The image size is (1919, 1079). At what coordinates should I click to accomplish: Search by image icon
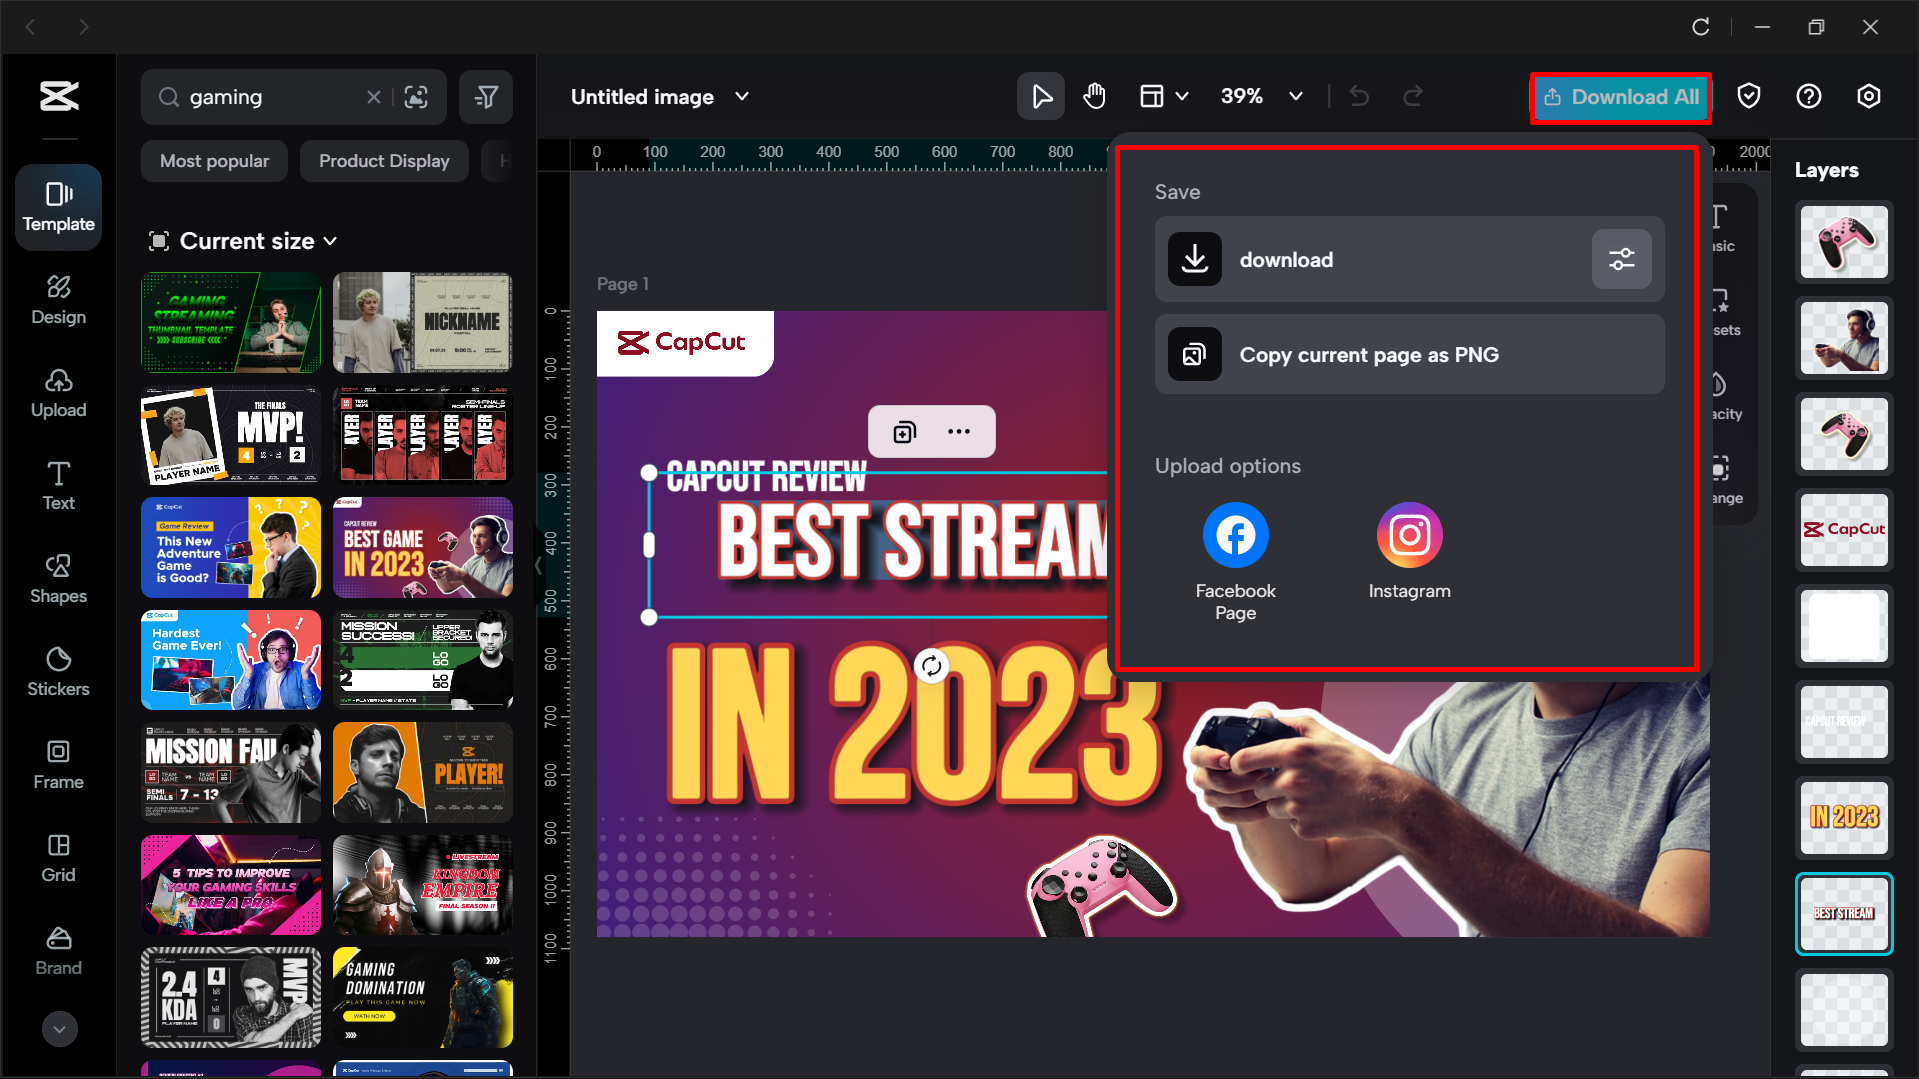(416, 97)
